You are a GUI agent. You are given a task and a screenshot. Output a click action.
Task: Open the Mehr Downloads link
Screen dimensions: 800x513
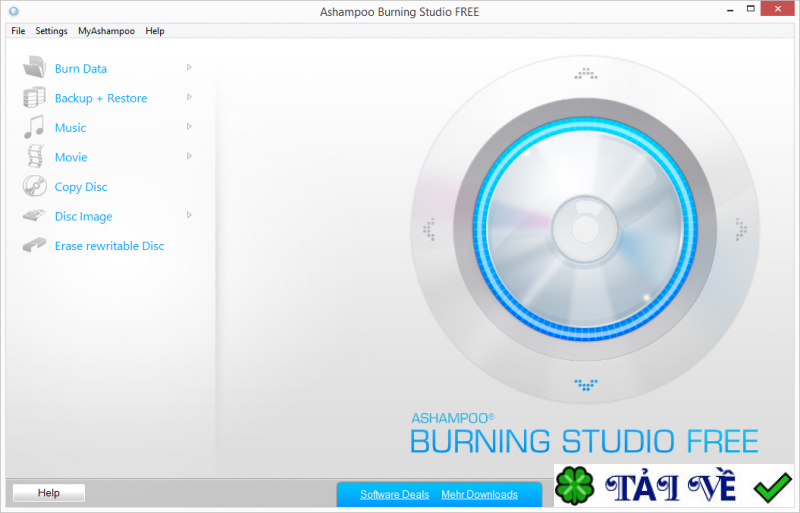[x=479, y=494]
